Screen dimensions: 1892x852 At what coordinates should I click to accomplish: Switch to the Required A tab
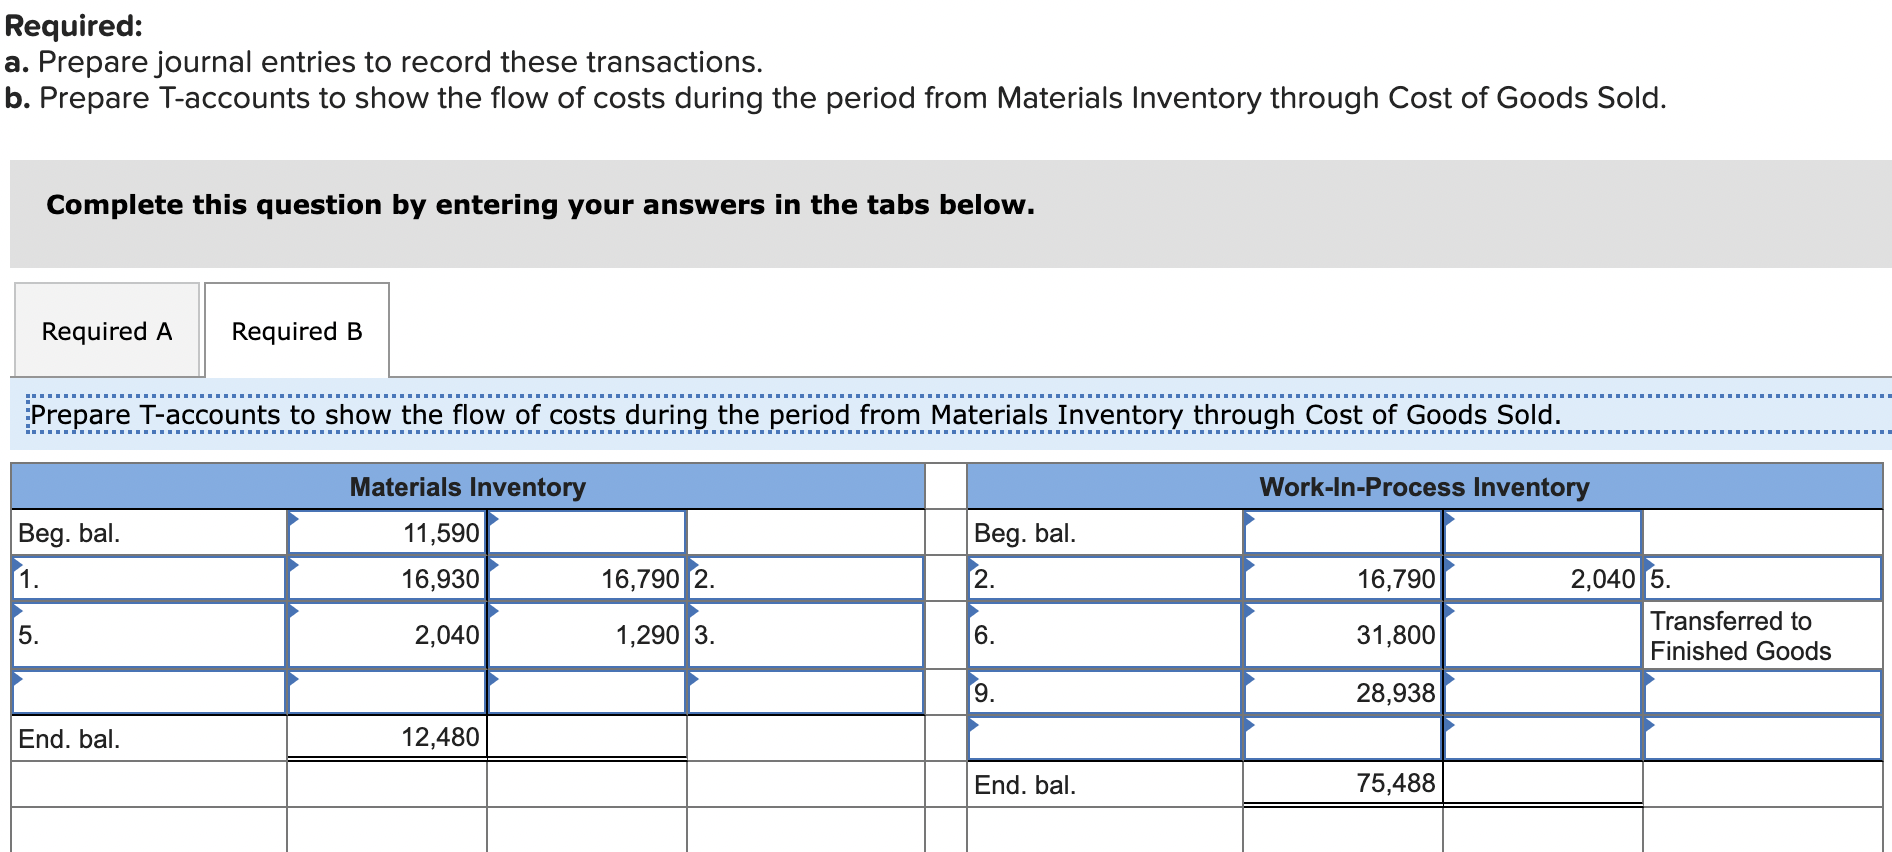(x=106, y=330)
